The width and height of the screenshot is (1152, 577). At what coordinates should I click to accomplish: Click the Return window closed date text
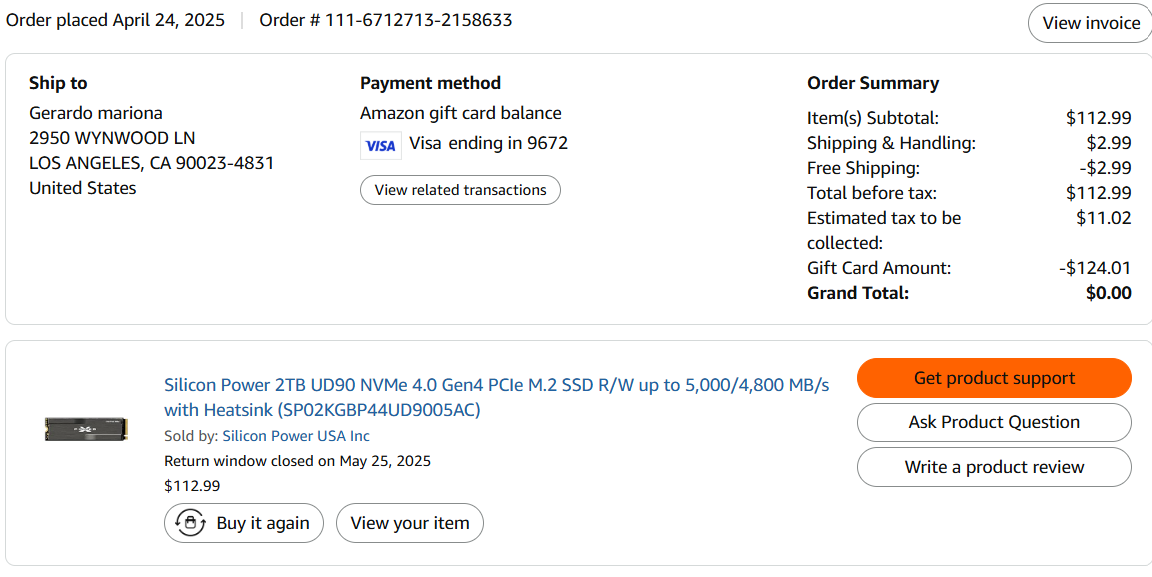click(297, 461)
